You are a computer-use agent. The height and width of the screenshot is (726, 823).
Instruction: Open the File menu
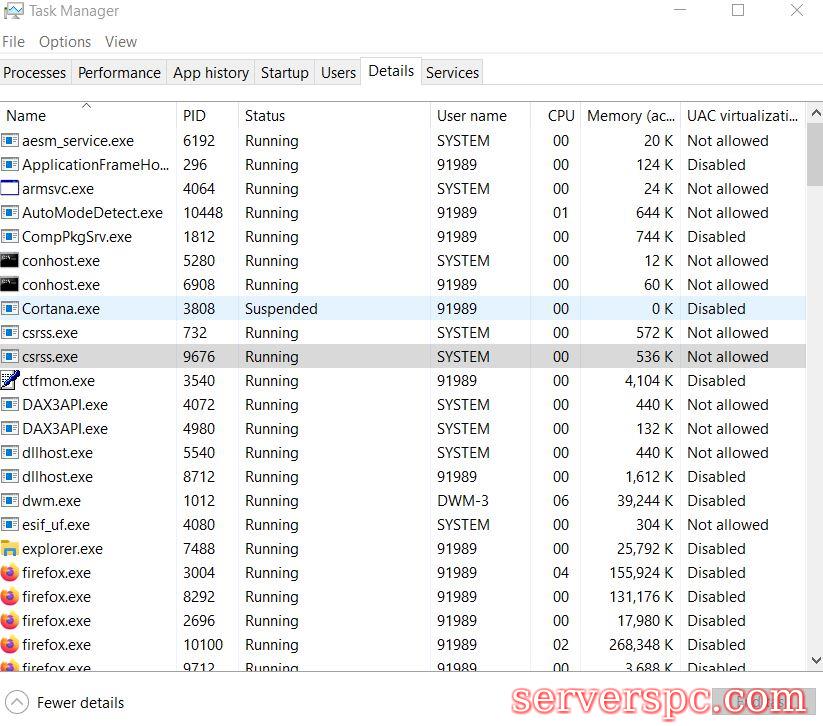(14, 42)
